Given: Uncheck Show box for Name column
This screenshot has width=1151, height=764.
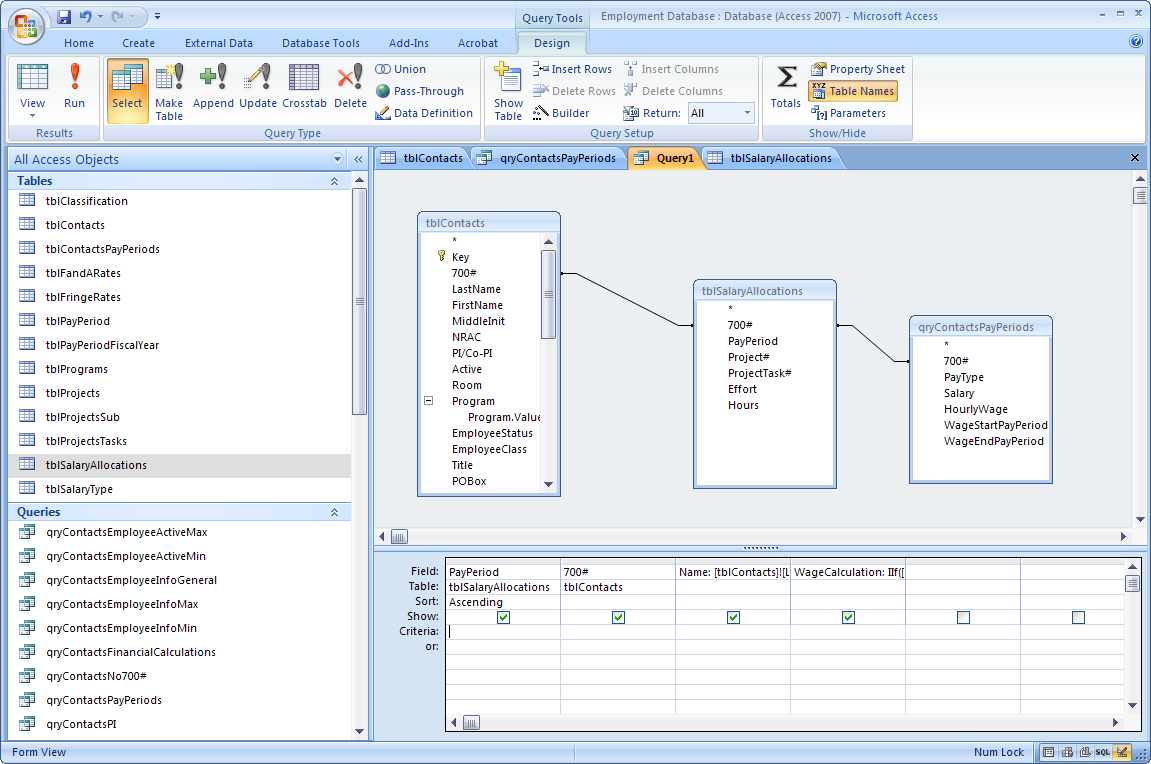Looking at the screenshot, I should pyautogui.click(x=733, y=617).
